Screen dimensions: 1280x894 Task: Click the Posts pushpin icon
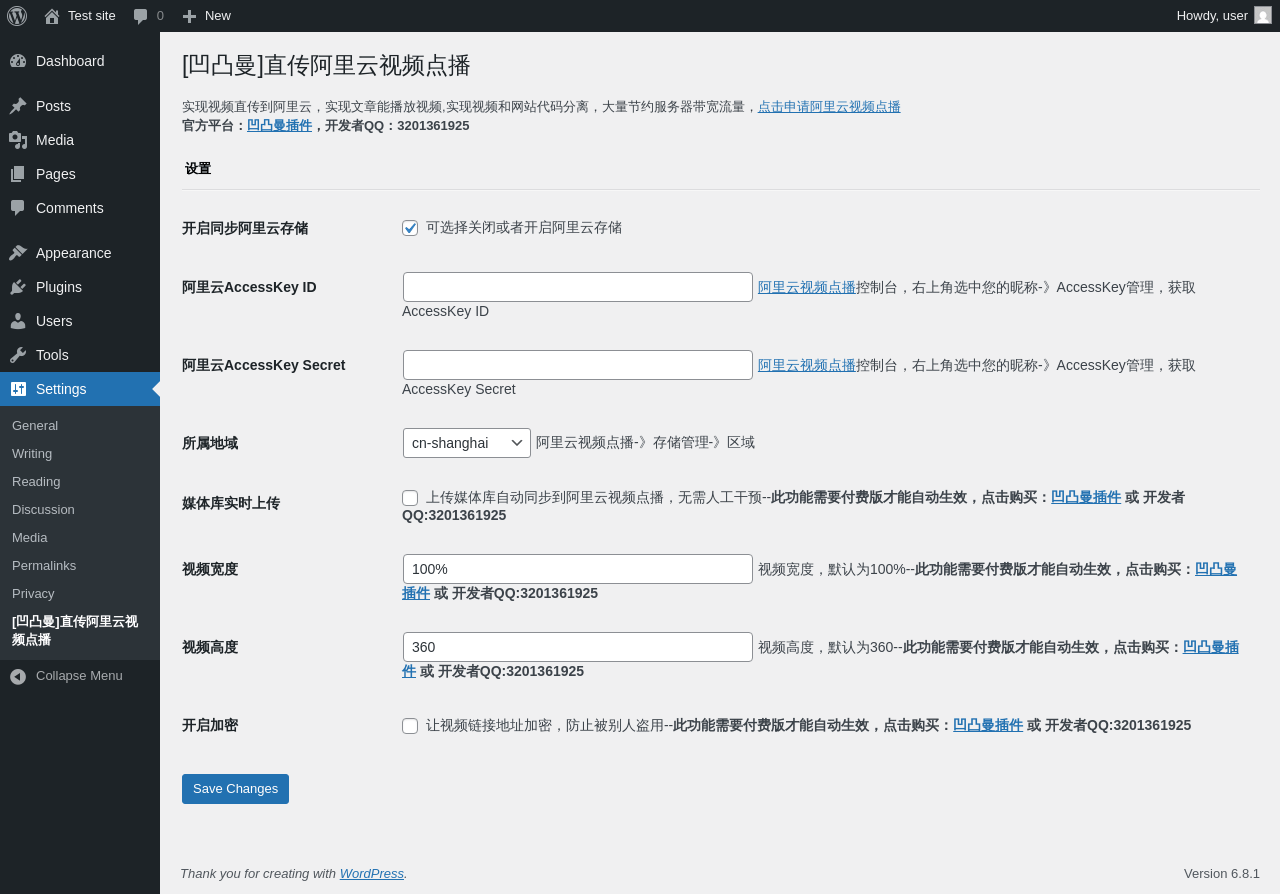(x=18, y=106)
